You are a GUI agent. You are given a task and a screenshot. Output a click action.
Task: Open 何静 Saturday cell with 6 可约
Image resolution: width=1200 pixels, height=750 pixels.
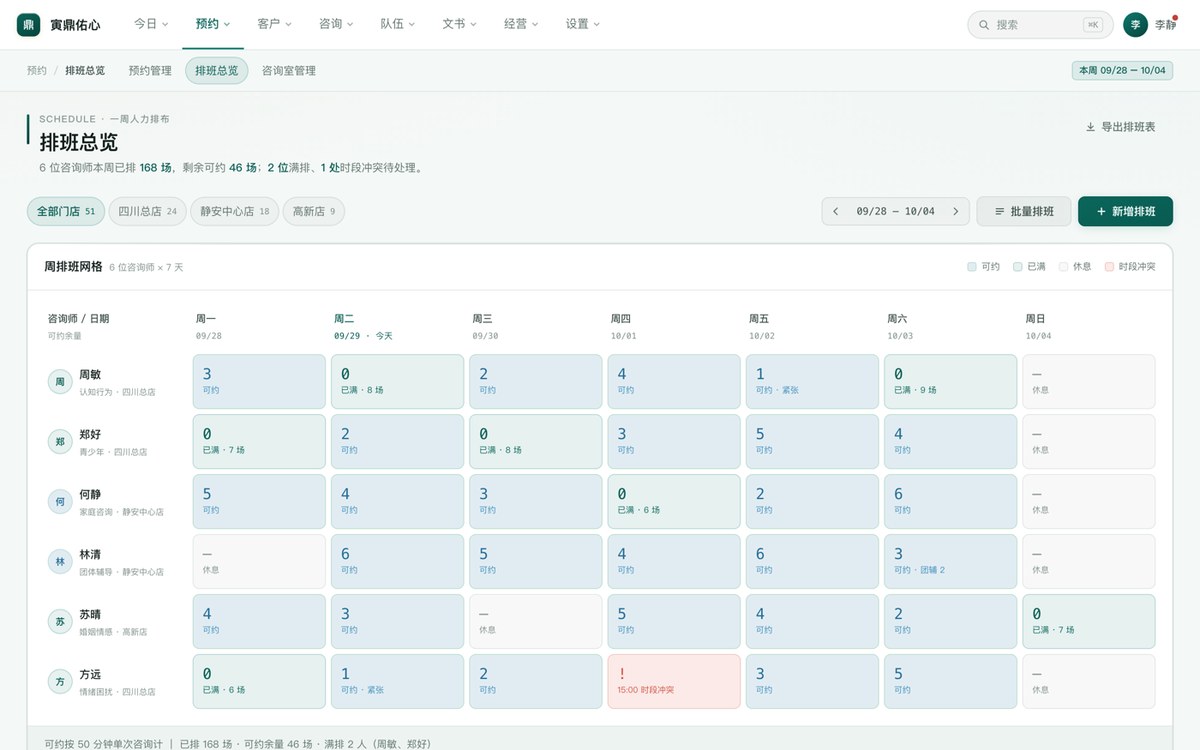click(950, 501)
